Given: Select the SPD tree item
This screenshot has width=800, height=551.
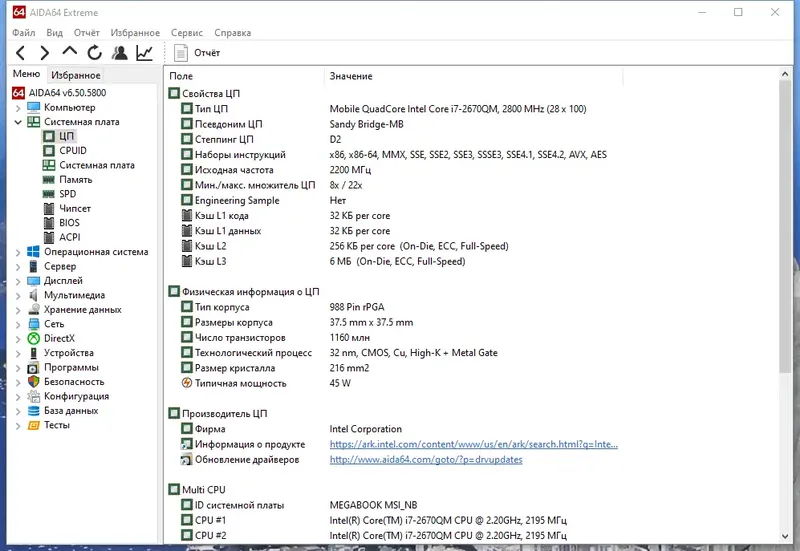Looking at the screenshot, I should [67, 194].
